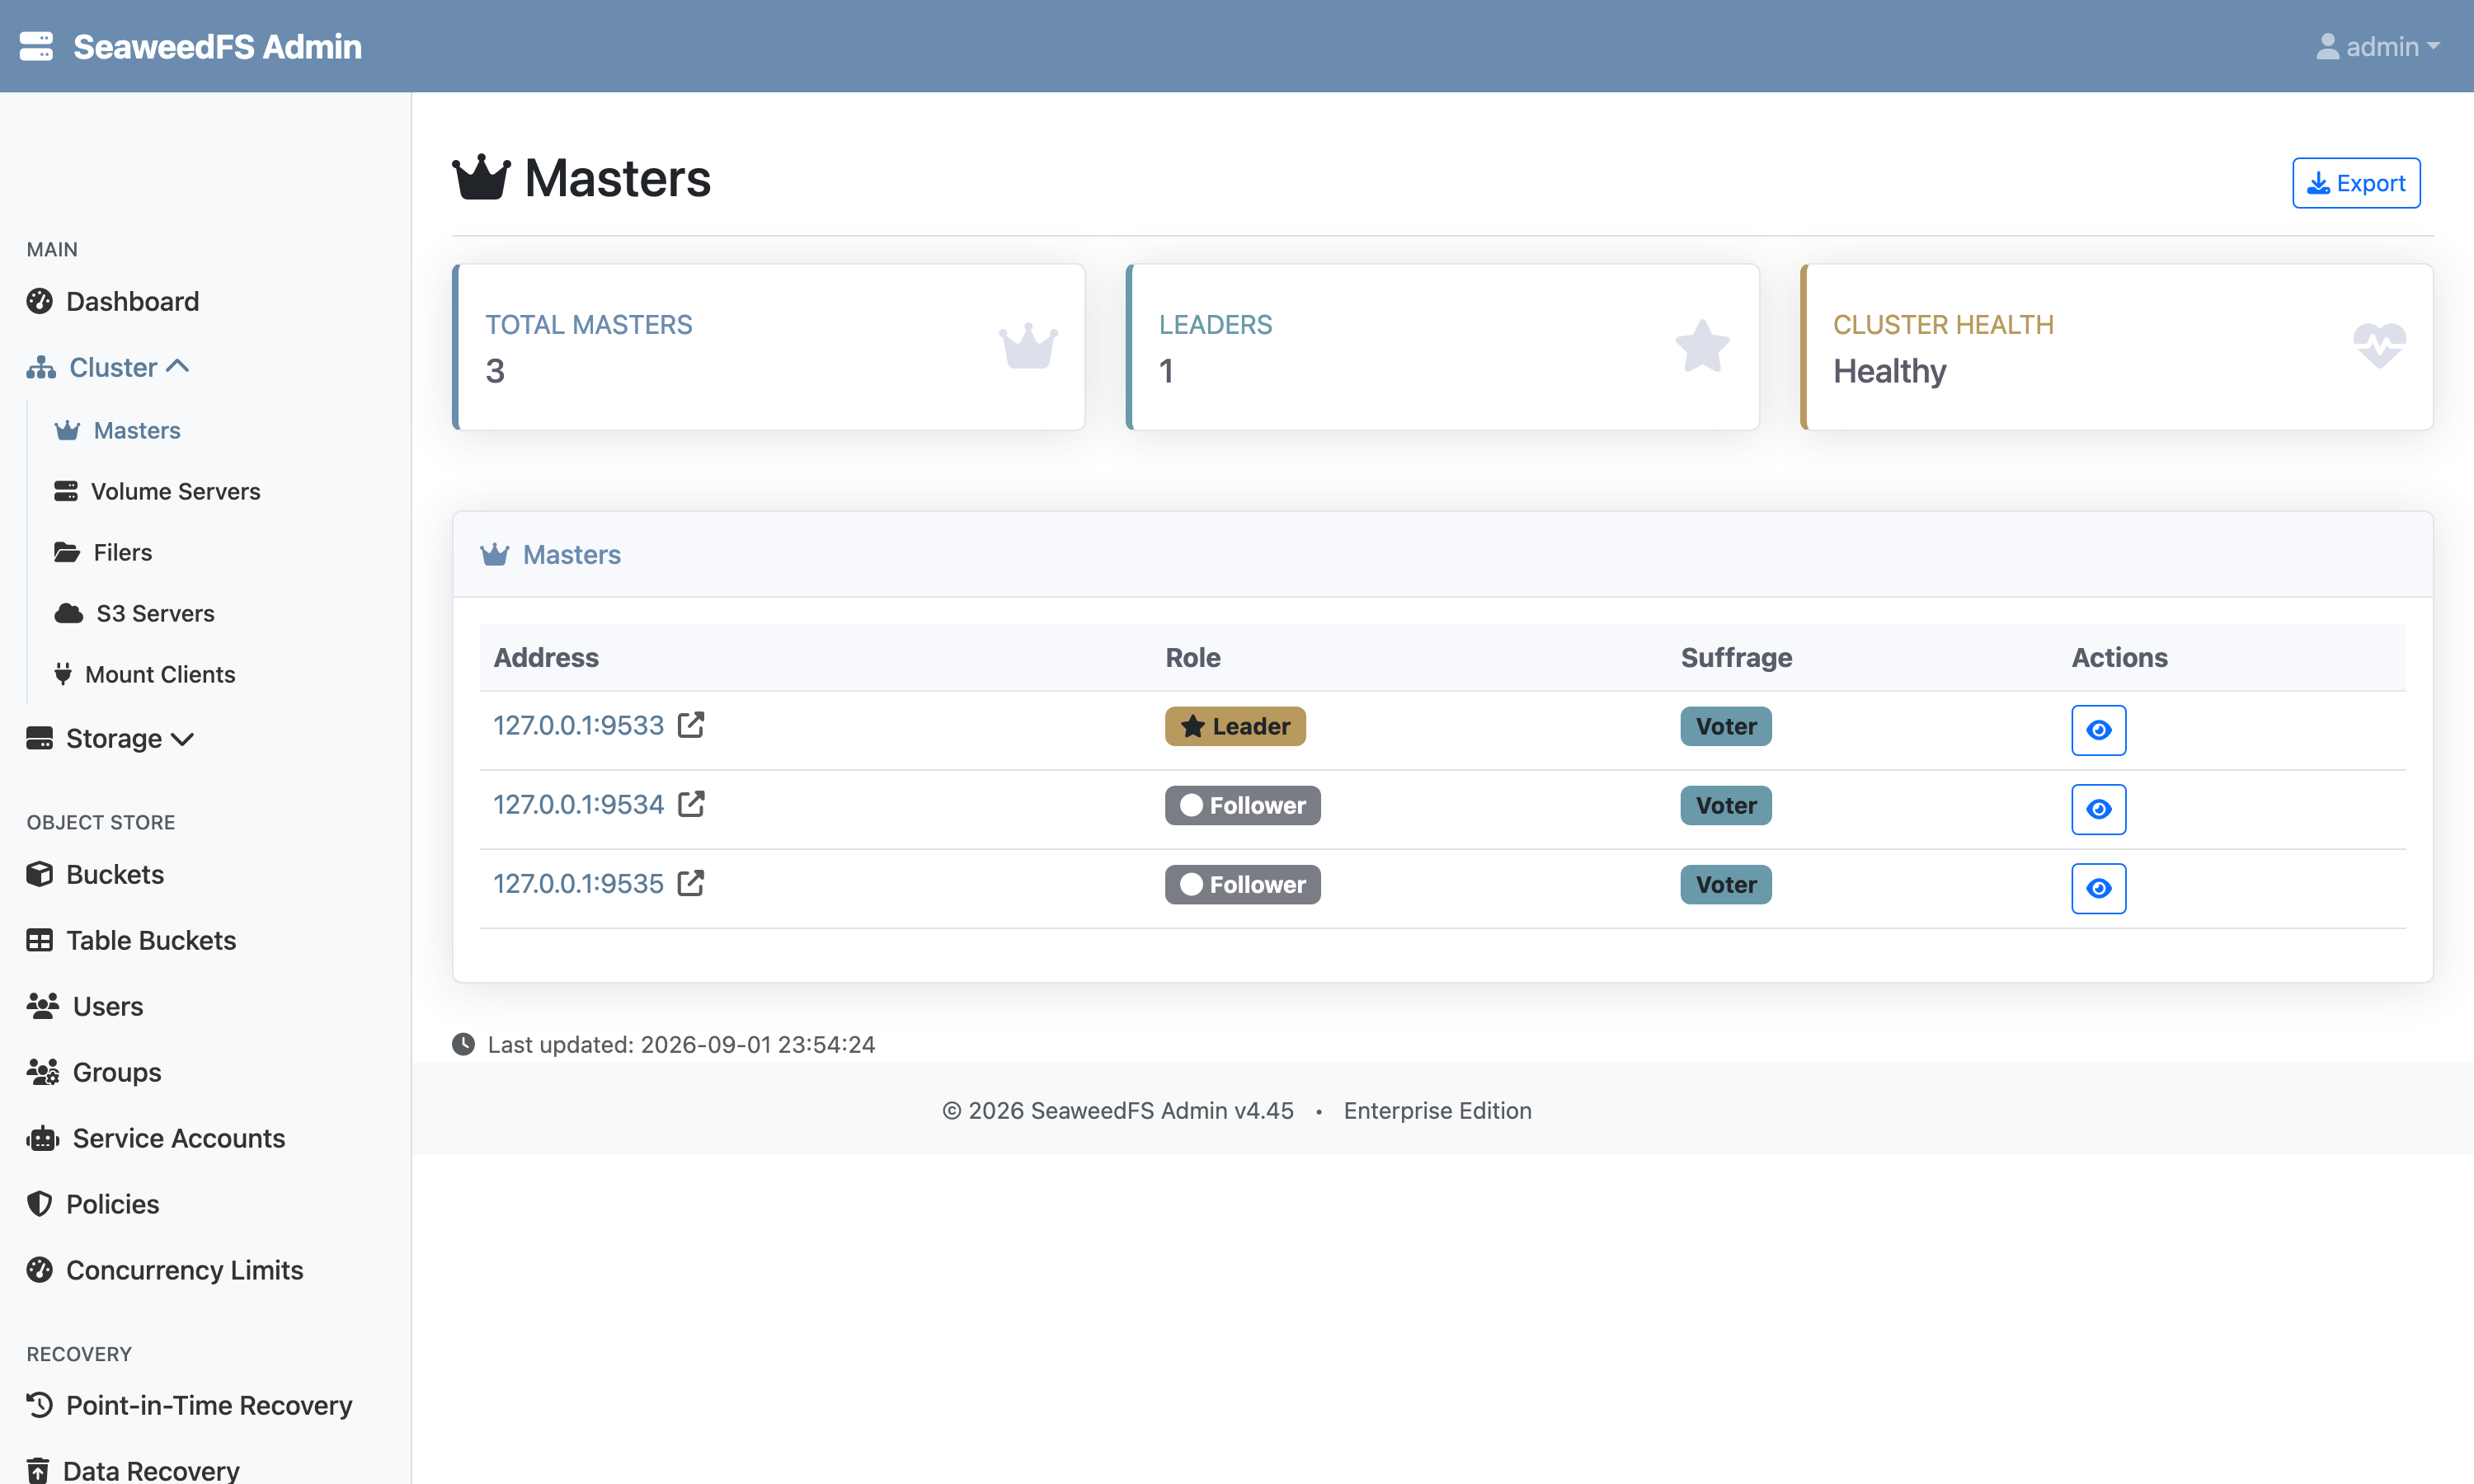Click Follower badge for 127.0.0.1:9535
Viewport: 2474px width, 1484px height.
point(1242,884)
